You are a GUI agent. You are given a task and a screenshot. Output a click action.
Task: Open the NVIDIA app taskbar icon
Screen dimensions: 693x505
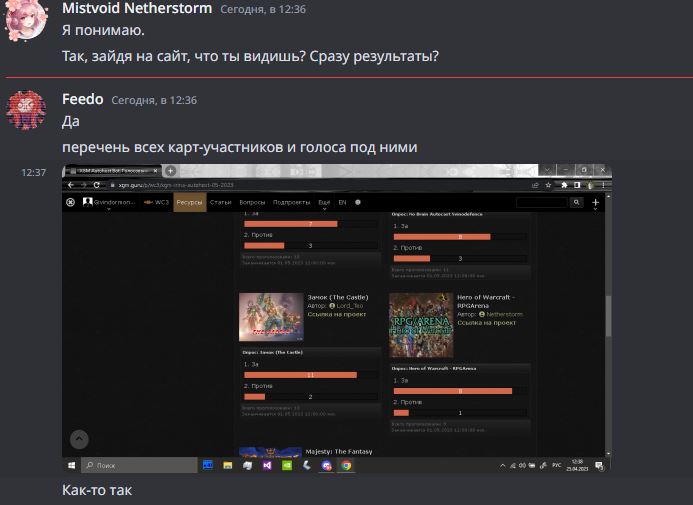tap(287, 465)
